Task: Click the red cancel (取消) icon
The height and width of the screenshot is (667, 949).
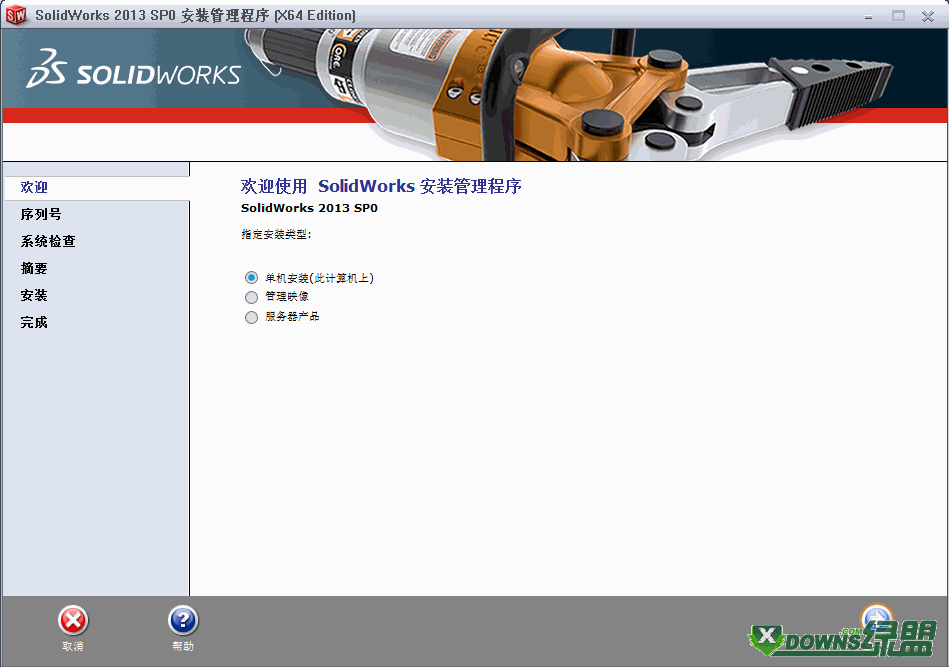Action: click(x=73, y=620)
